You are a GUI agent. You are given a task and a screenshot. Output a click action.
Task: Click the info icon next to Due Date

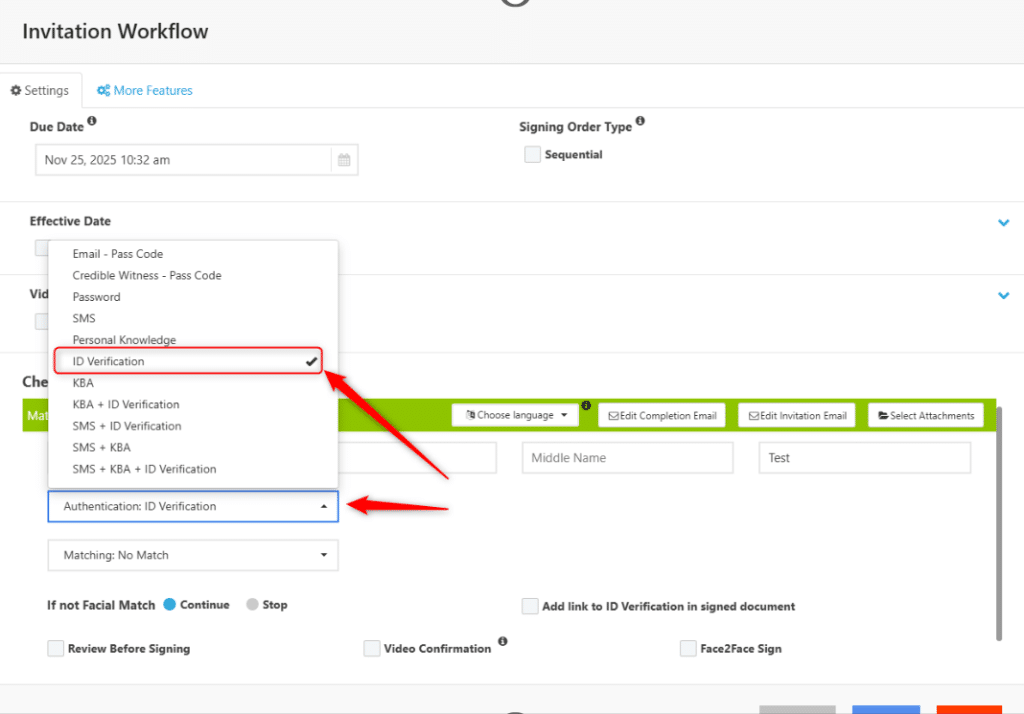90,119
